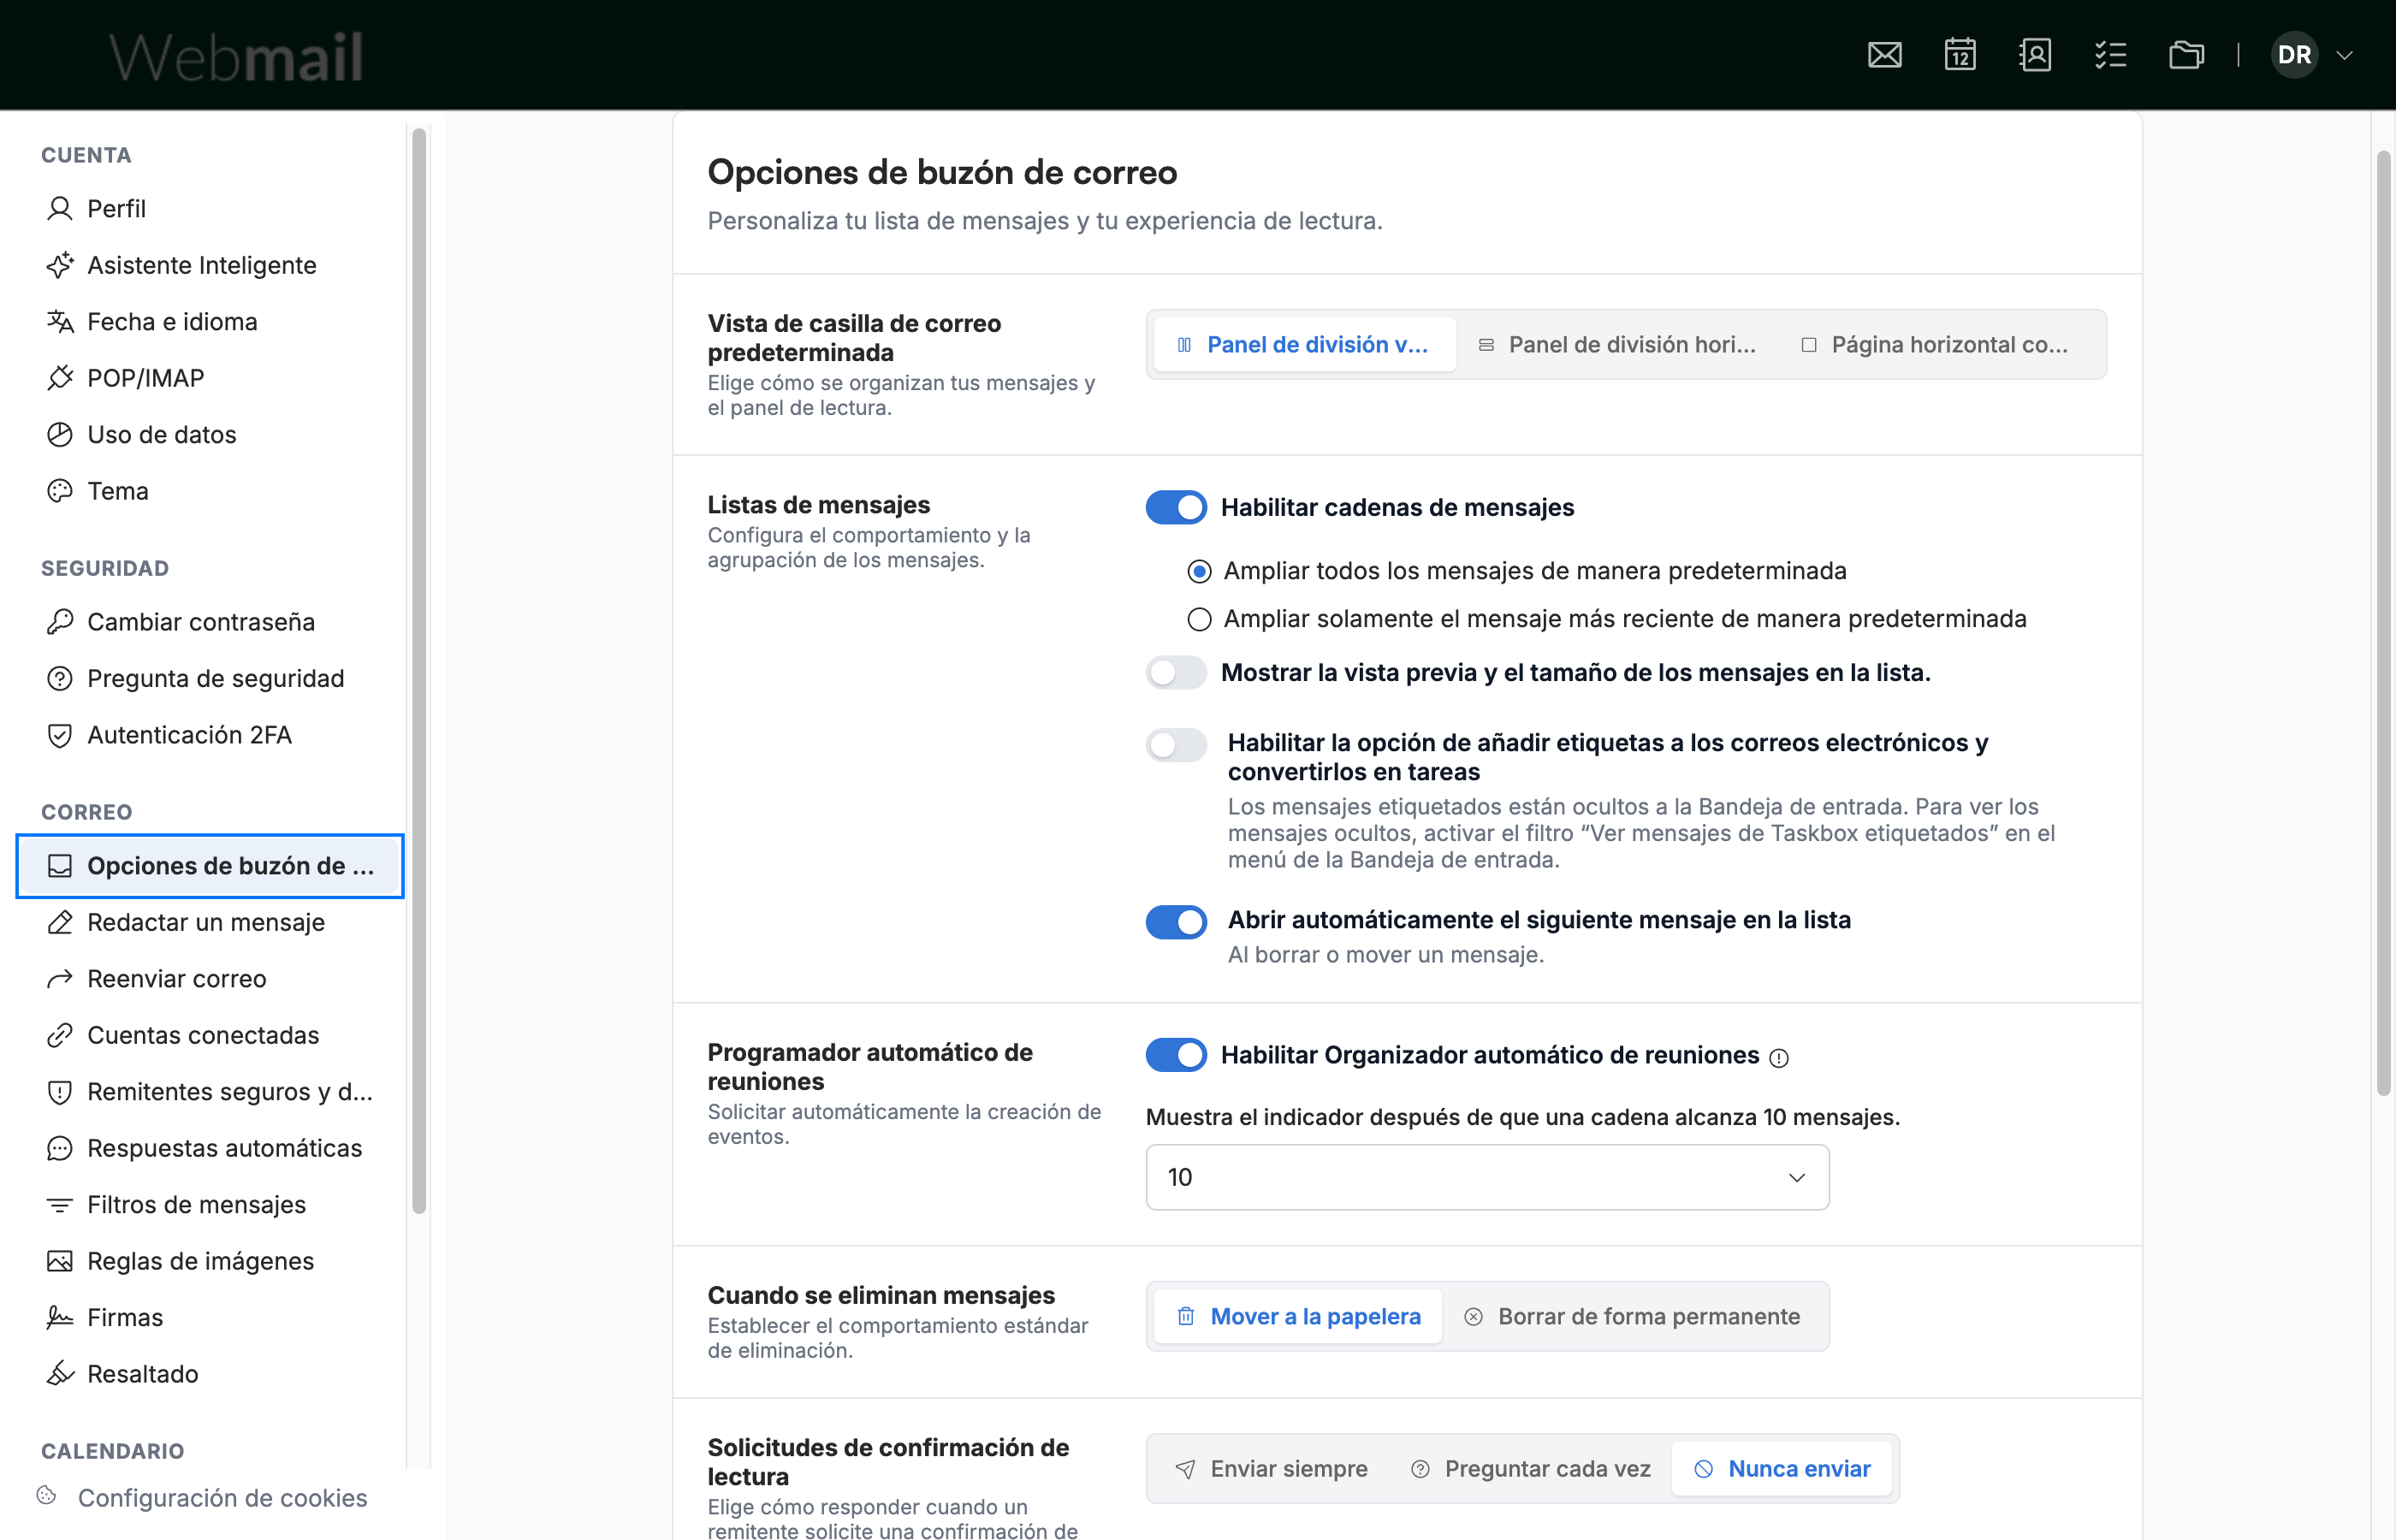2396x1540 pixels.
Task: Click the Asistente Inteligente sparkle icon
Action: [60, 265]
